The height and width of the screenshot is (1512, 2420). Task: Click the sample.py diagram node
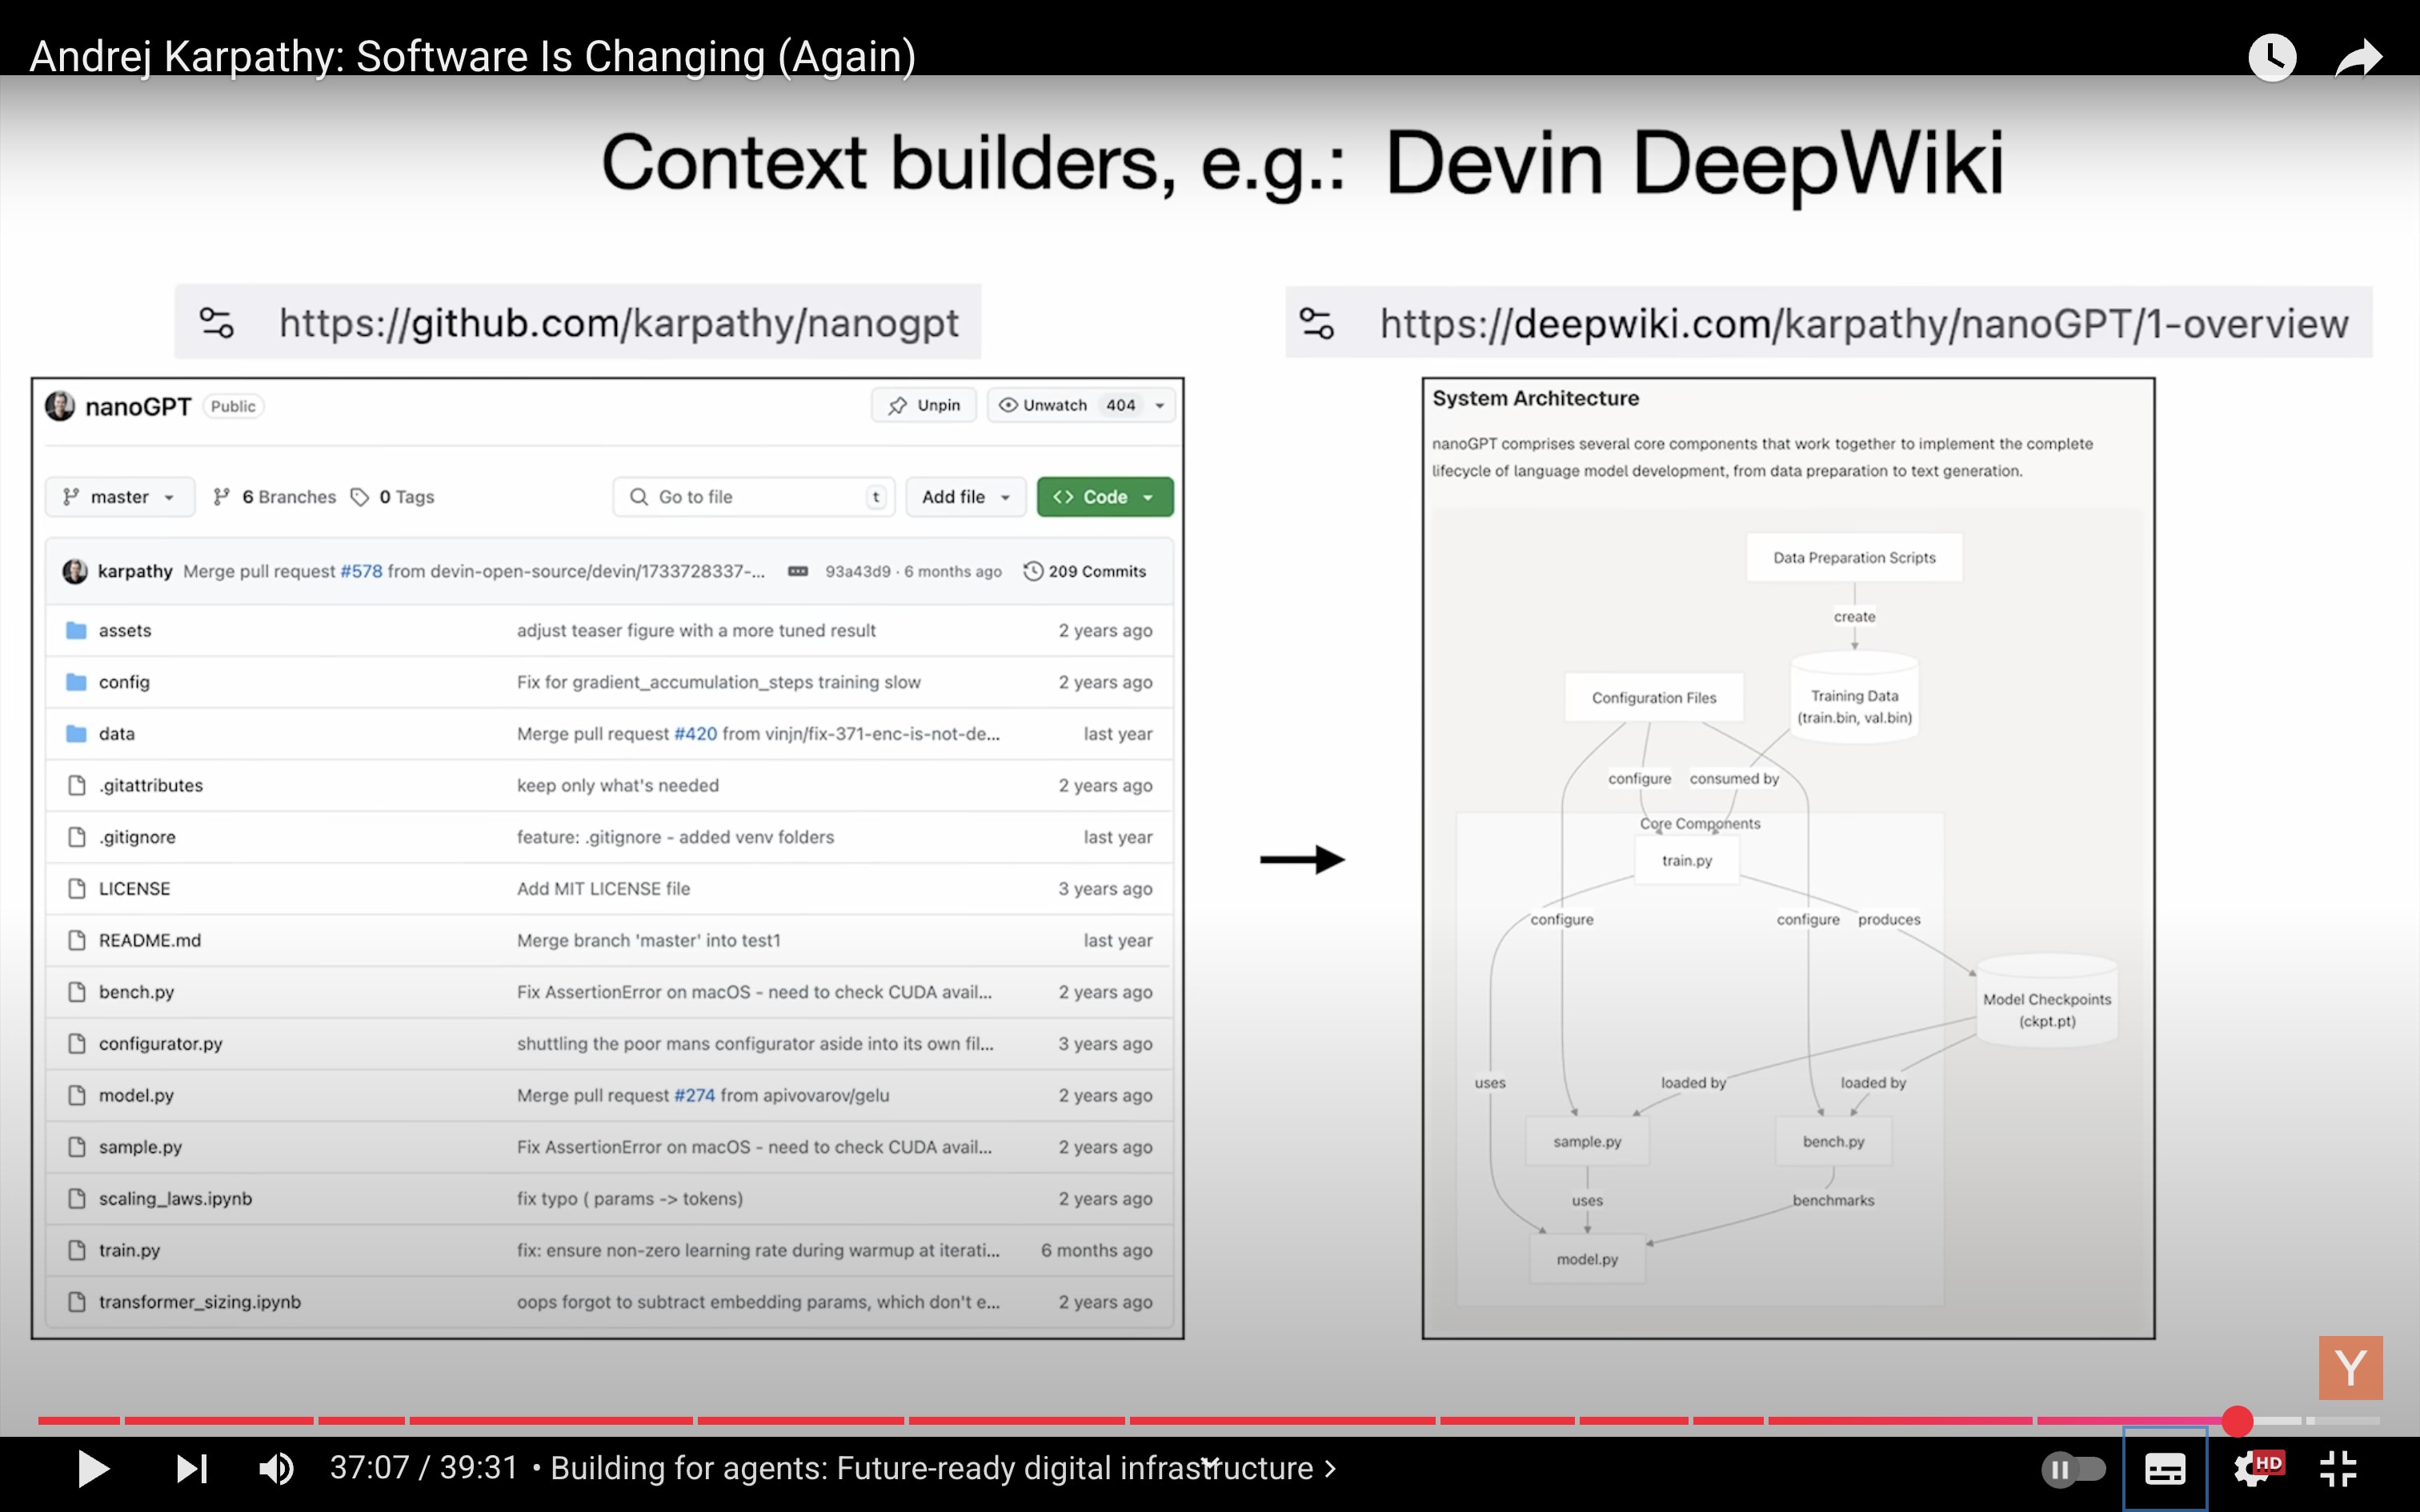coord(1587,1141)
